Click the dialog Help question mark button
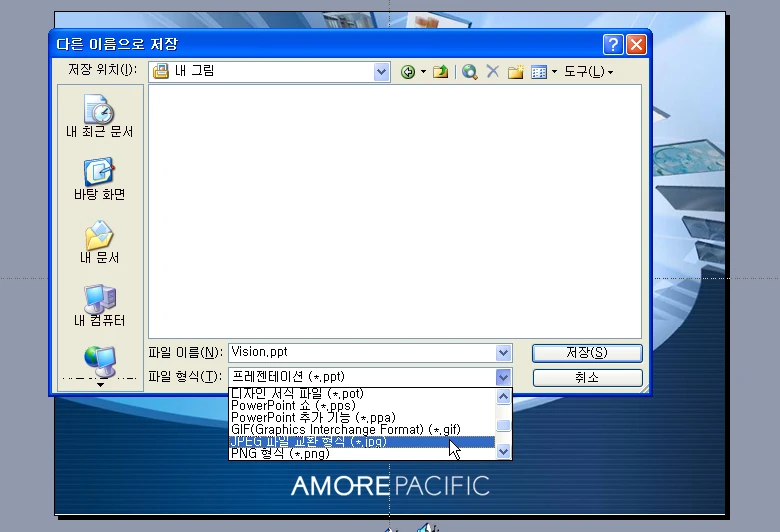This screenshot has height=532, width=780. [x=613, y=44]
